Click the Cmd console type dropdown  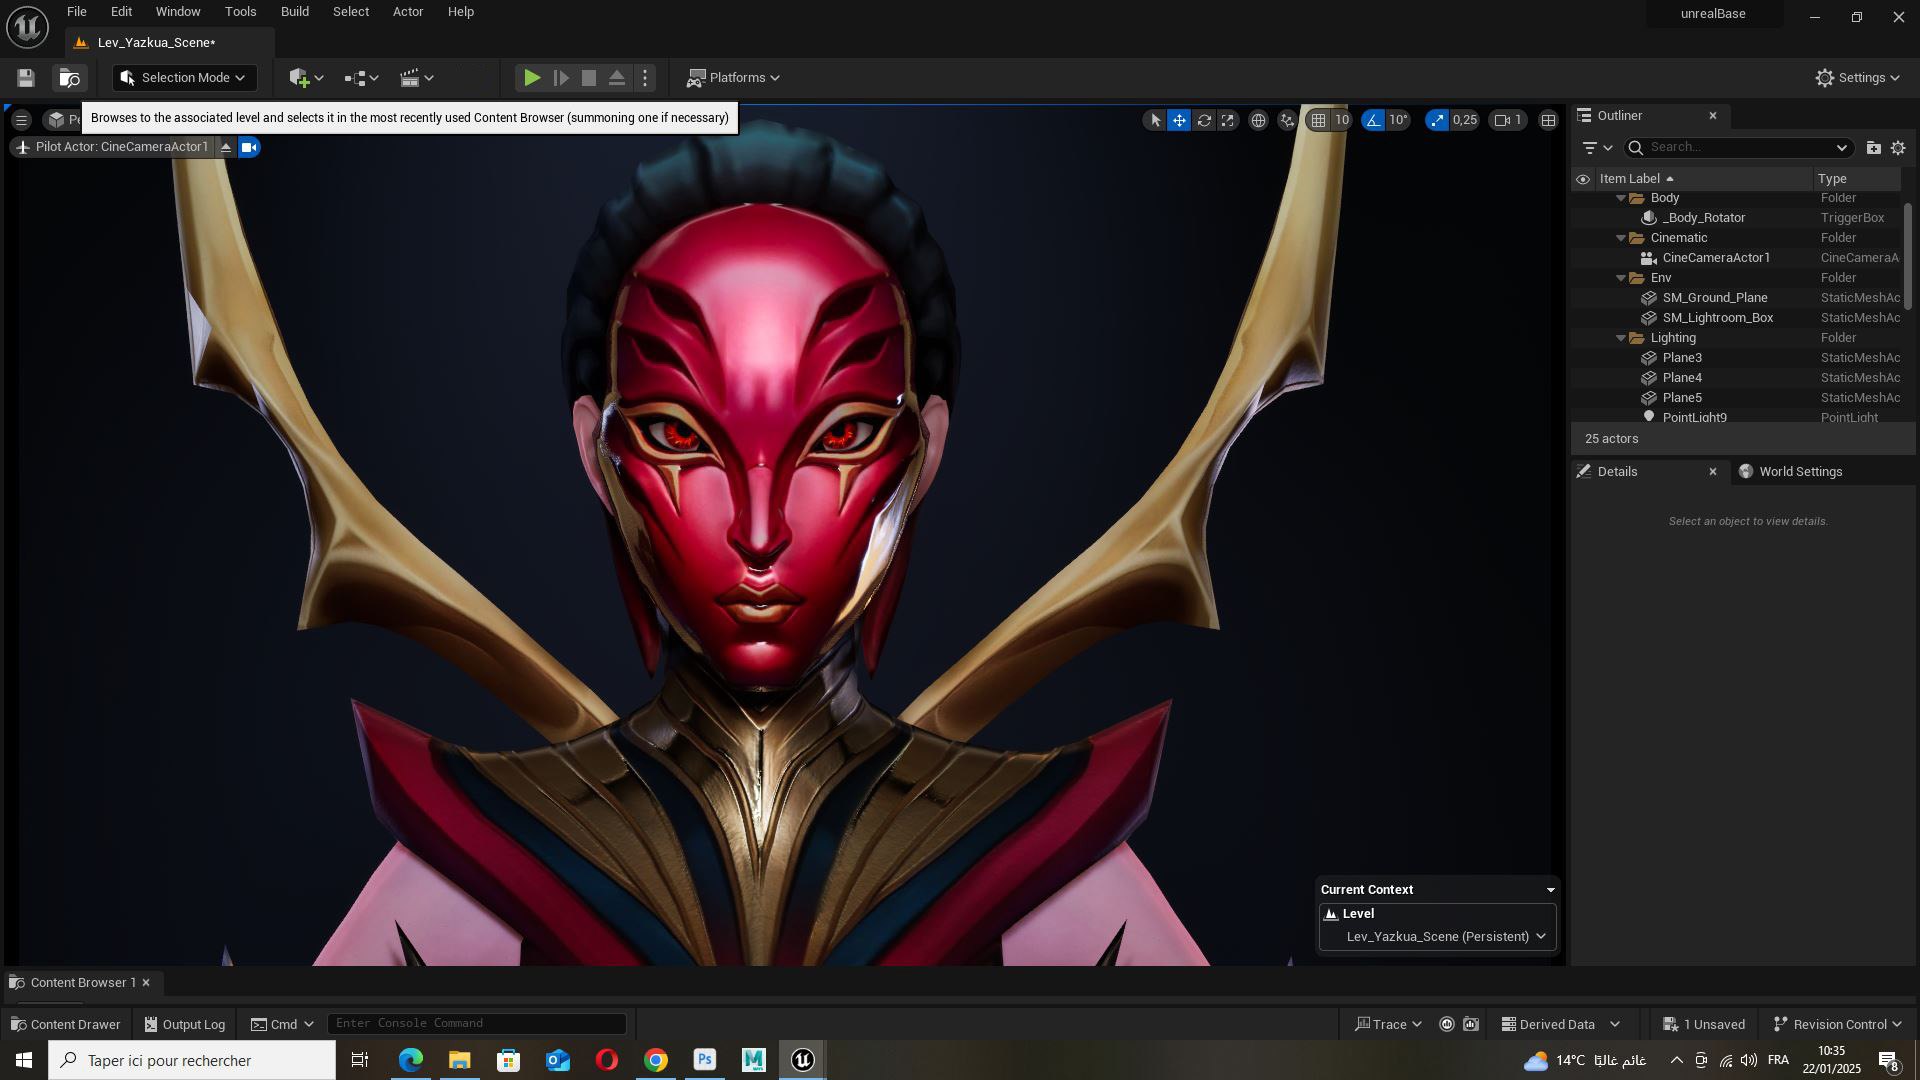click(x=282, y=1025)
